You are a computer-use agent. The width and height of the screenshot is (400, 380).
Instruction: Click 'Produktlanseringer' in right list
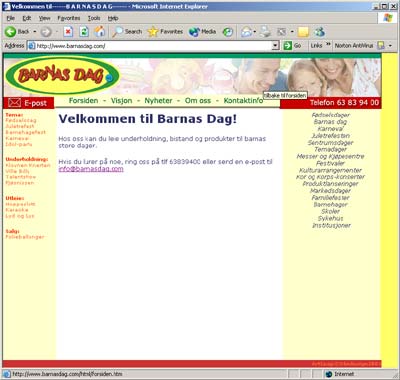(330, 184)
